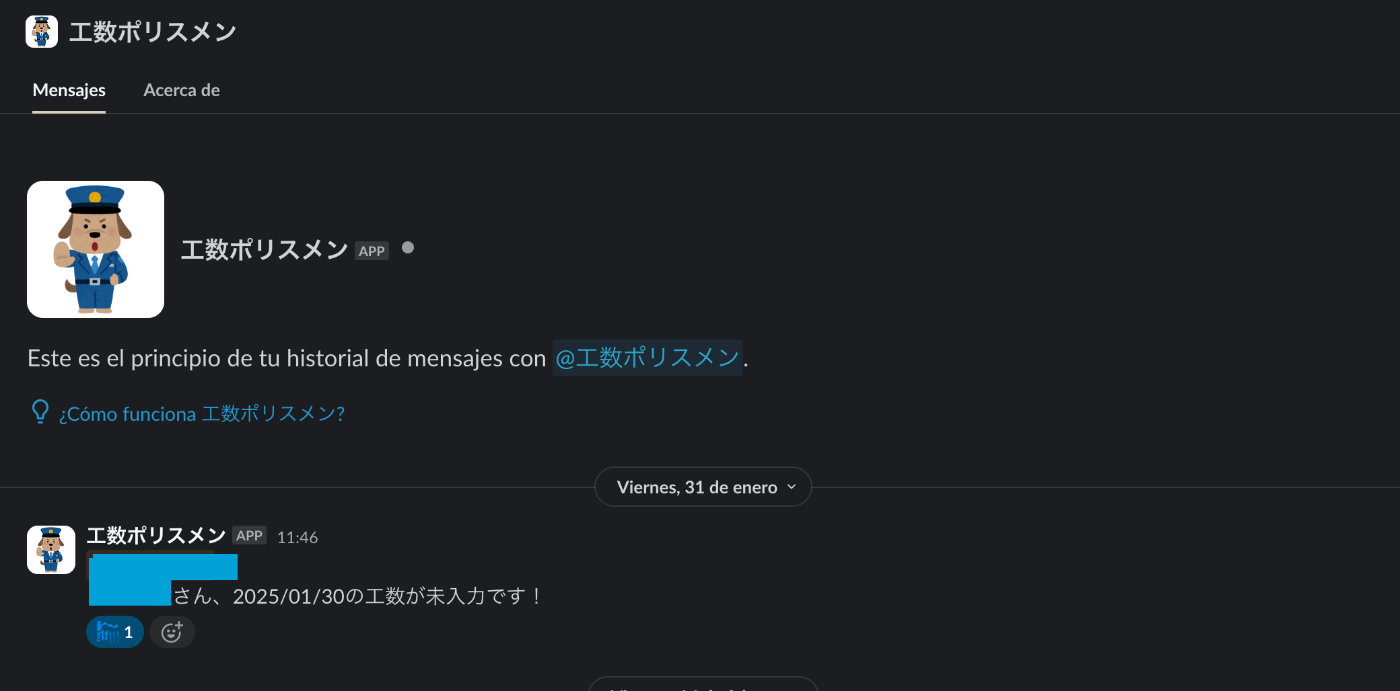Open the Viernes, 31 de enero date menu

703,487
